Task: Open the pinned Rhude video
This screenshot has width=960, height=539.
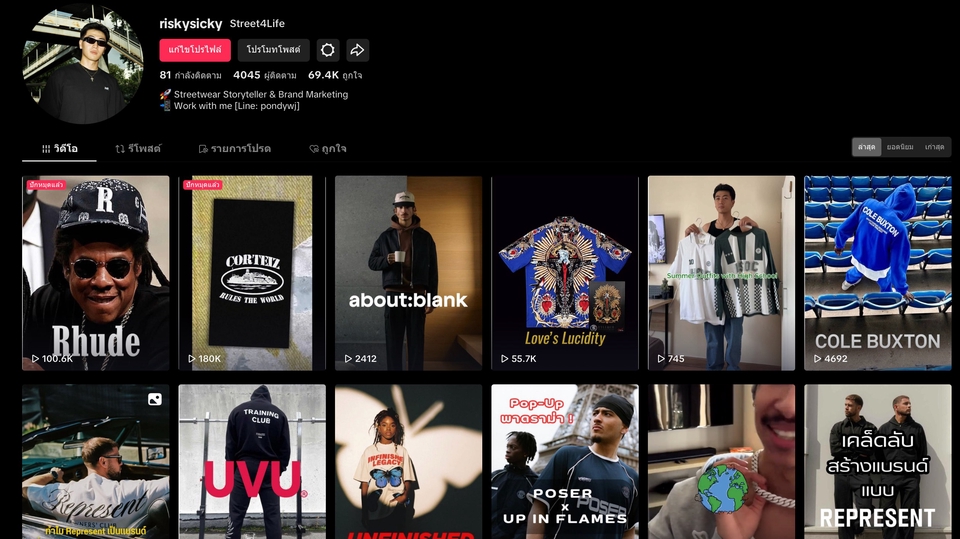Action: tap(96, 273)
